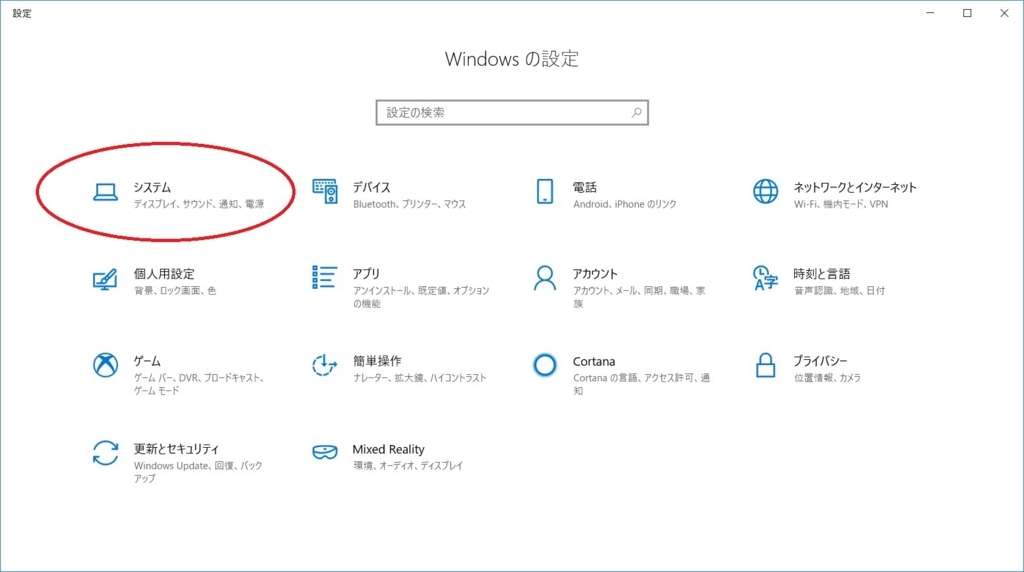Open the 電話 category title
The height and width of the screenshot is (572, 1024).
click(x=584, y=187)
